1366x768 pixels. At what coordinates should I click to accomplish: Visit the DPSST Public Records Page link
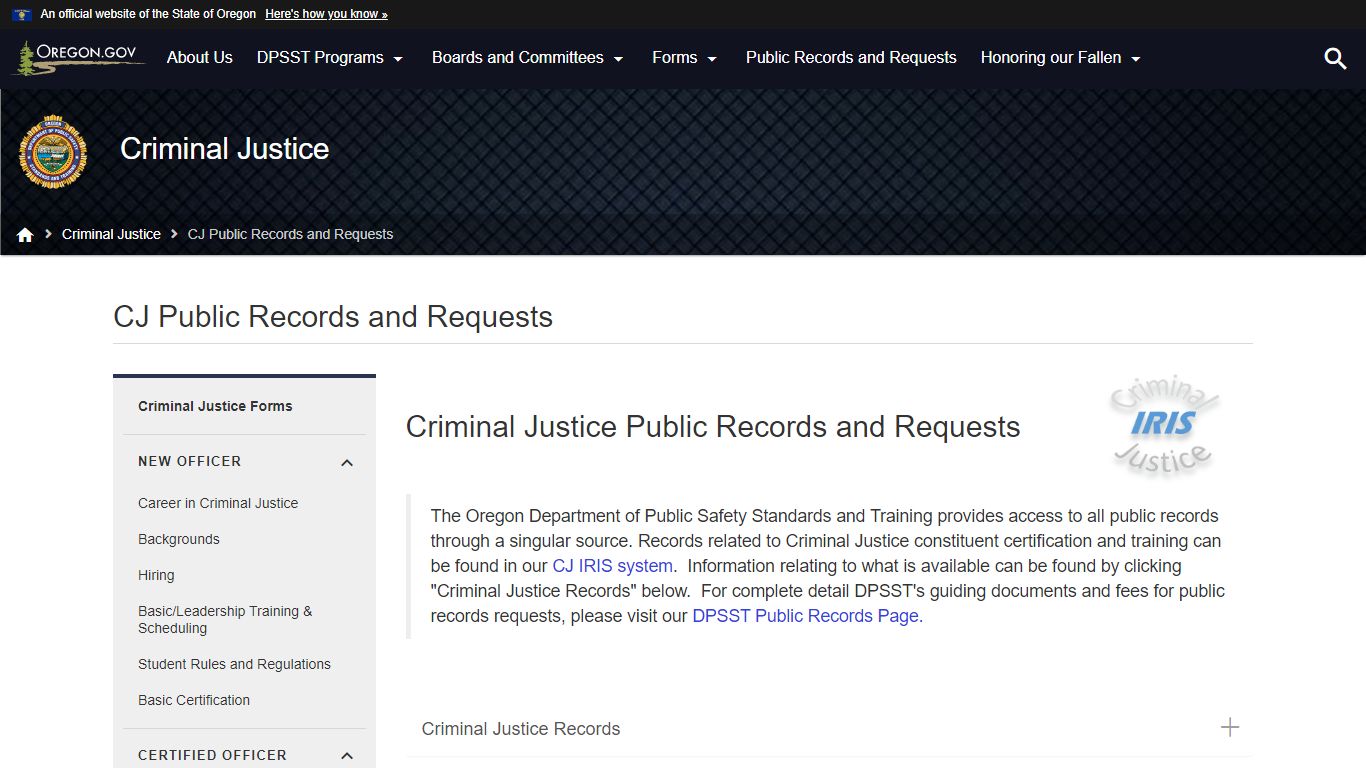[x=805, y=616]
